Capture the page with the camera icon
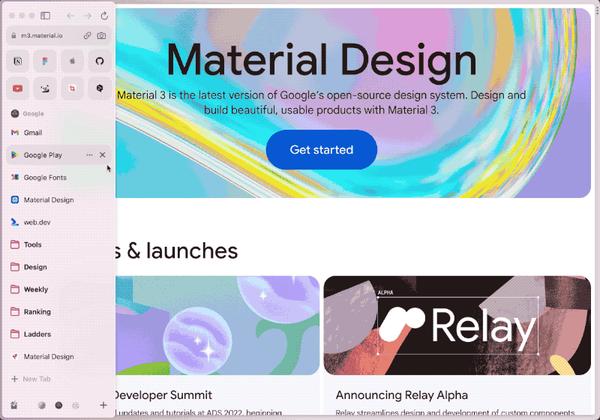 pos(101,36)
